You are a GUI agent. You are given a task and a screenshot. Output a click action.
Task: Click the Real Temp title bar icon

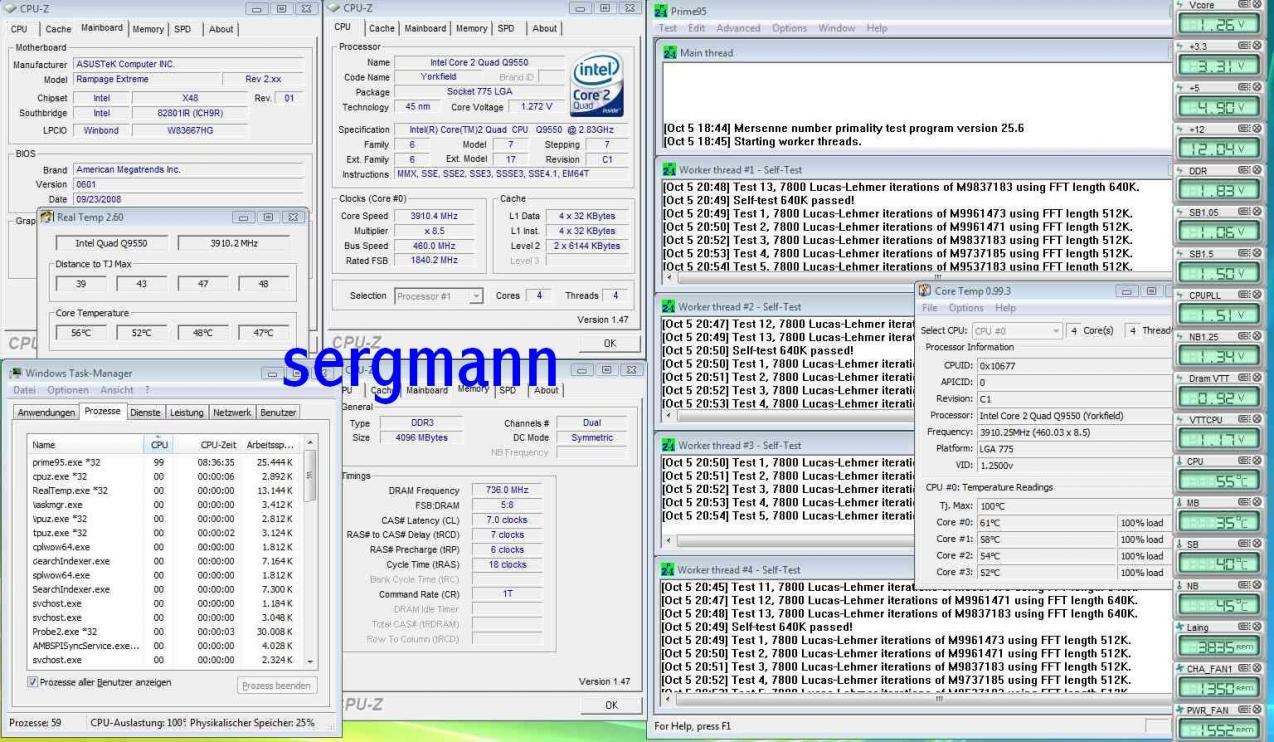point(46,216)
